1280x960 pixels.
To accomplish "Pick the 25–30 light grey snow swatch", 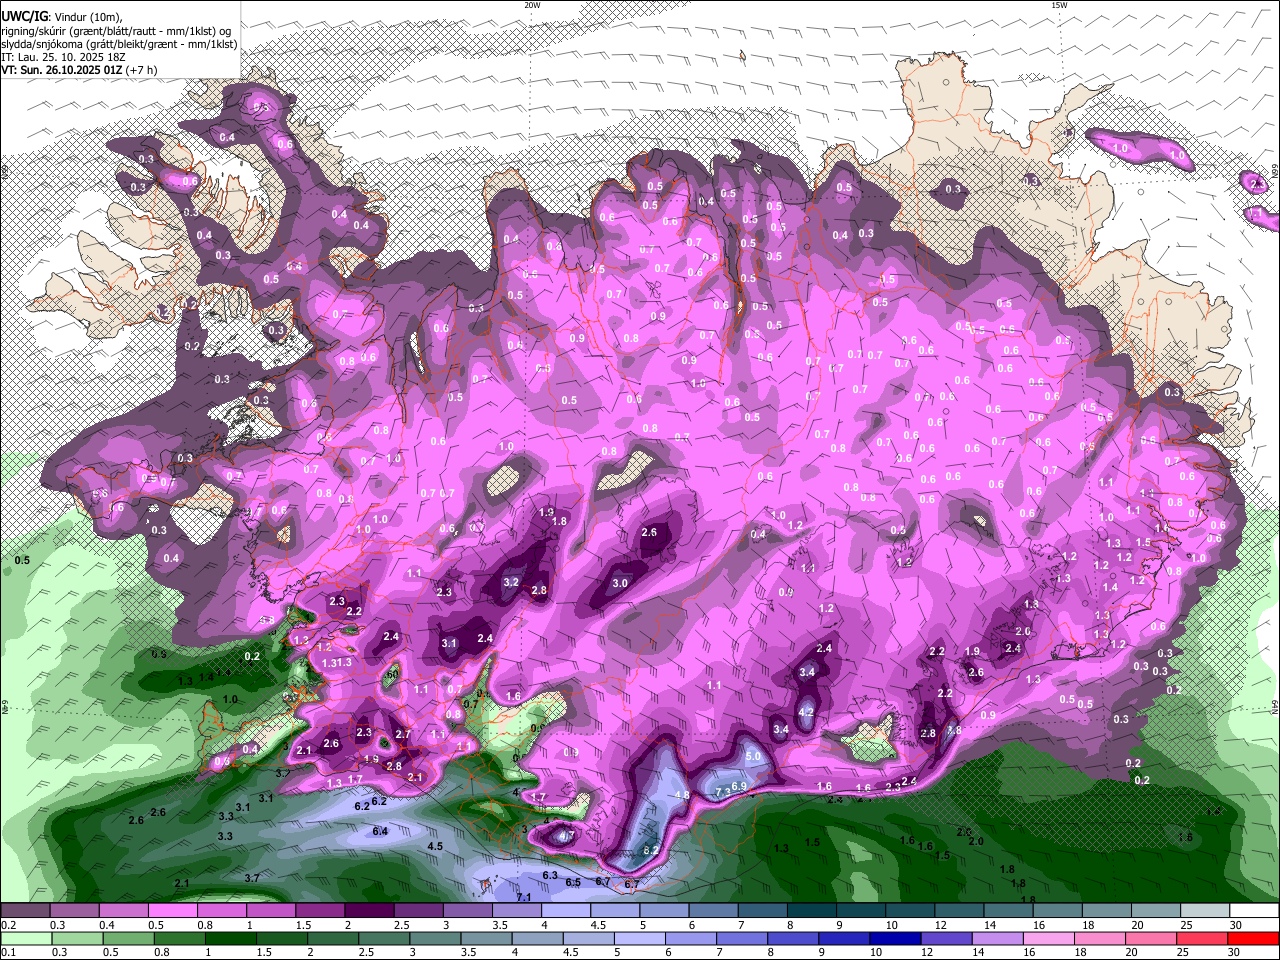I will click(1206, 911).
